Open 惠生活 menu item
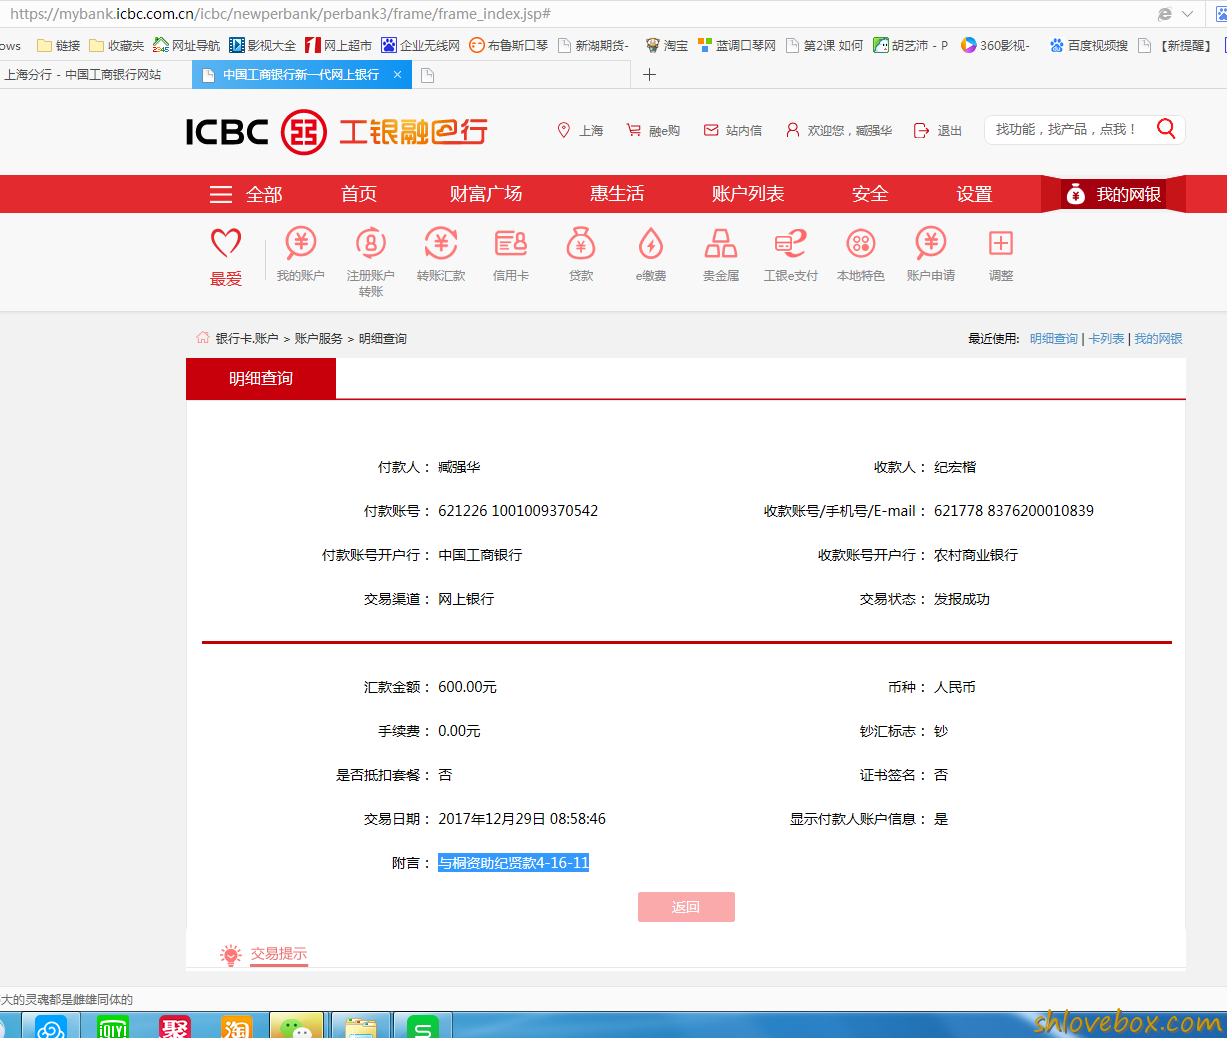Viewport: 1227px width, 1038px height. pyautogui.click(x=617, y=194)
